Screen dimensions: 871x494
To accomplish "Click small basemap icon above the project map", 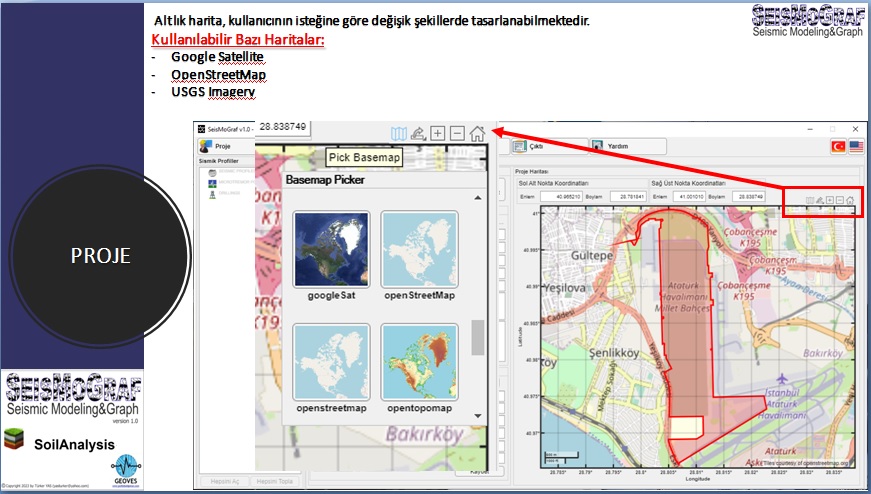I will click(x=810, y=201).
